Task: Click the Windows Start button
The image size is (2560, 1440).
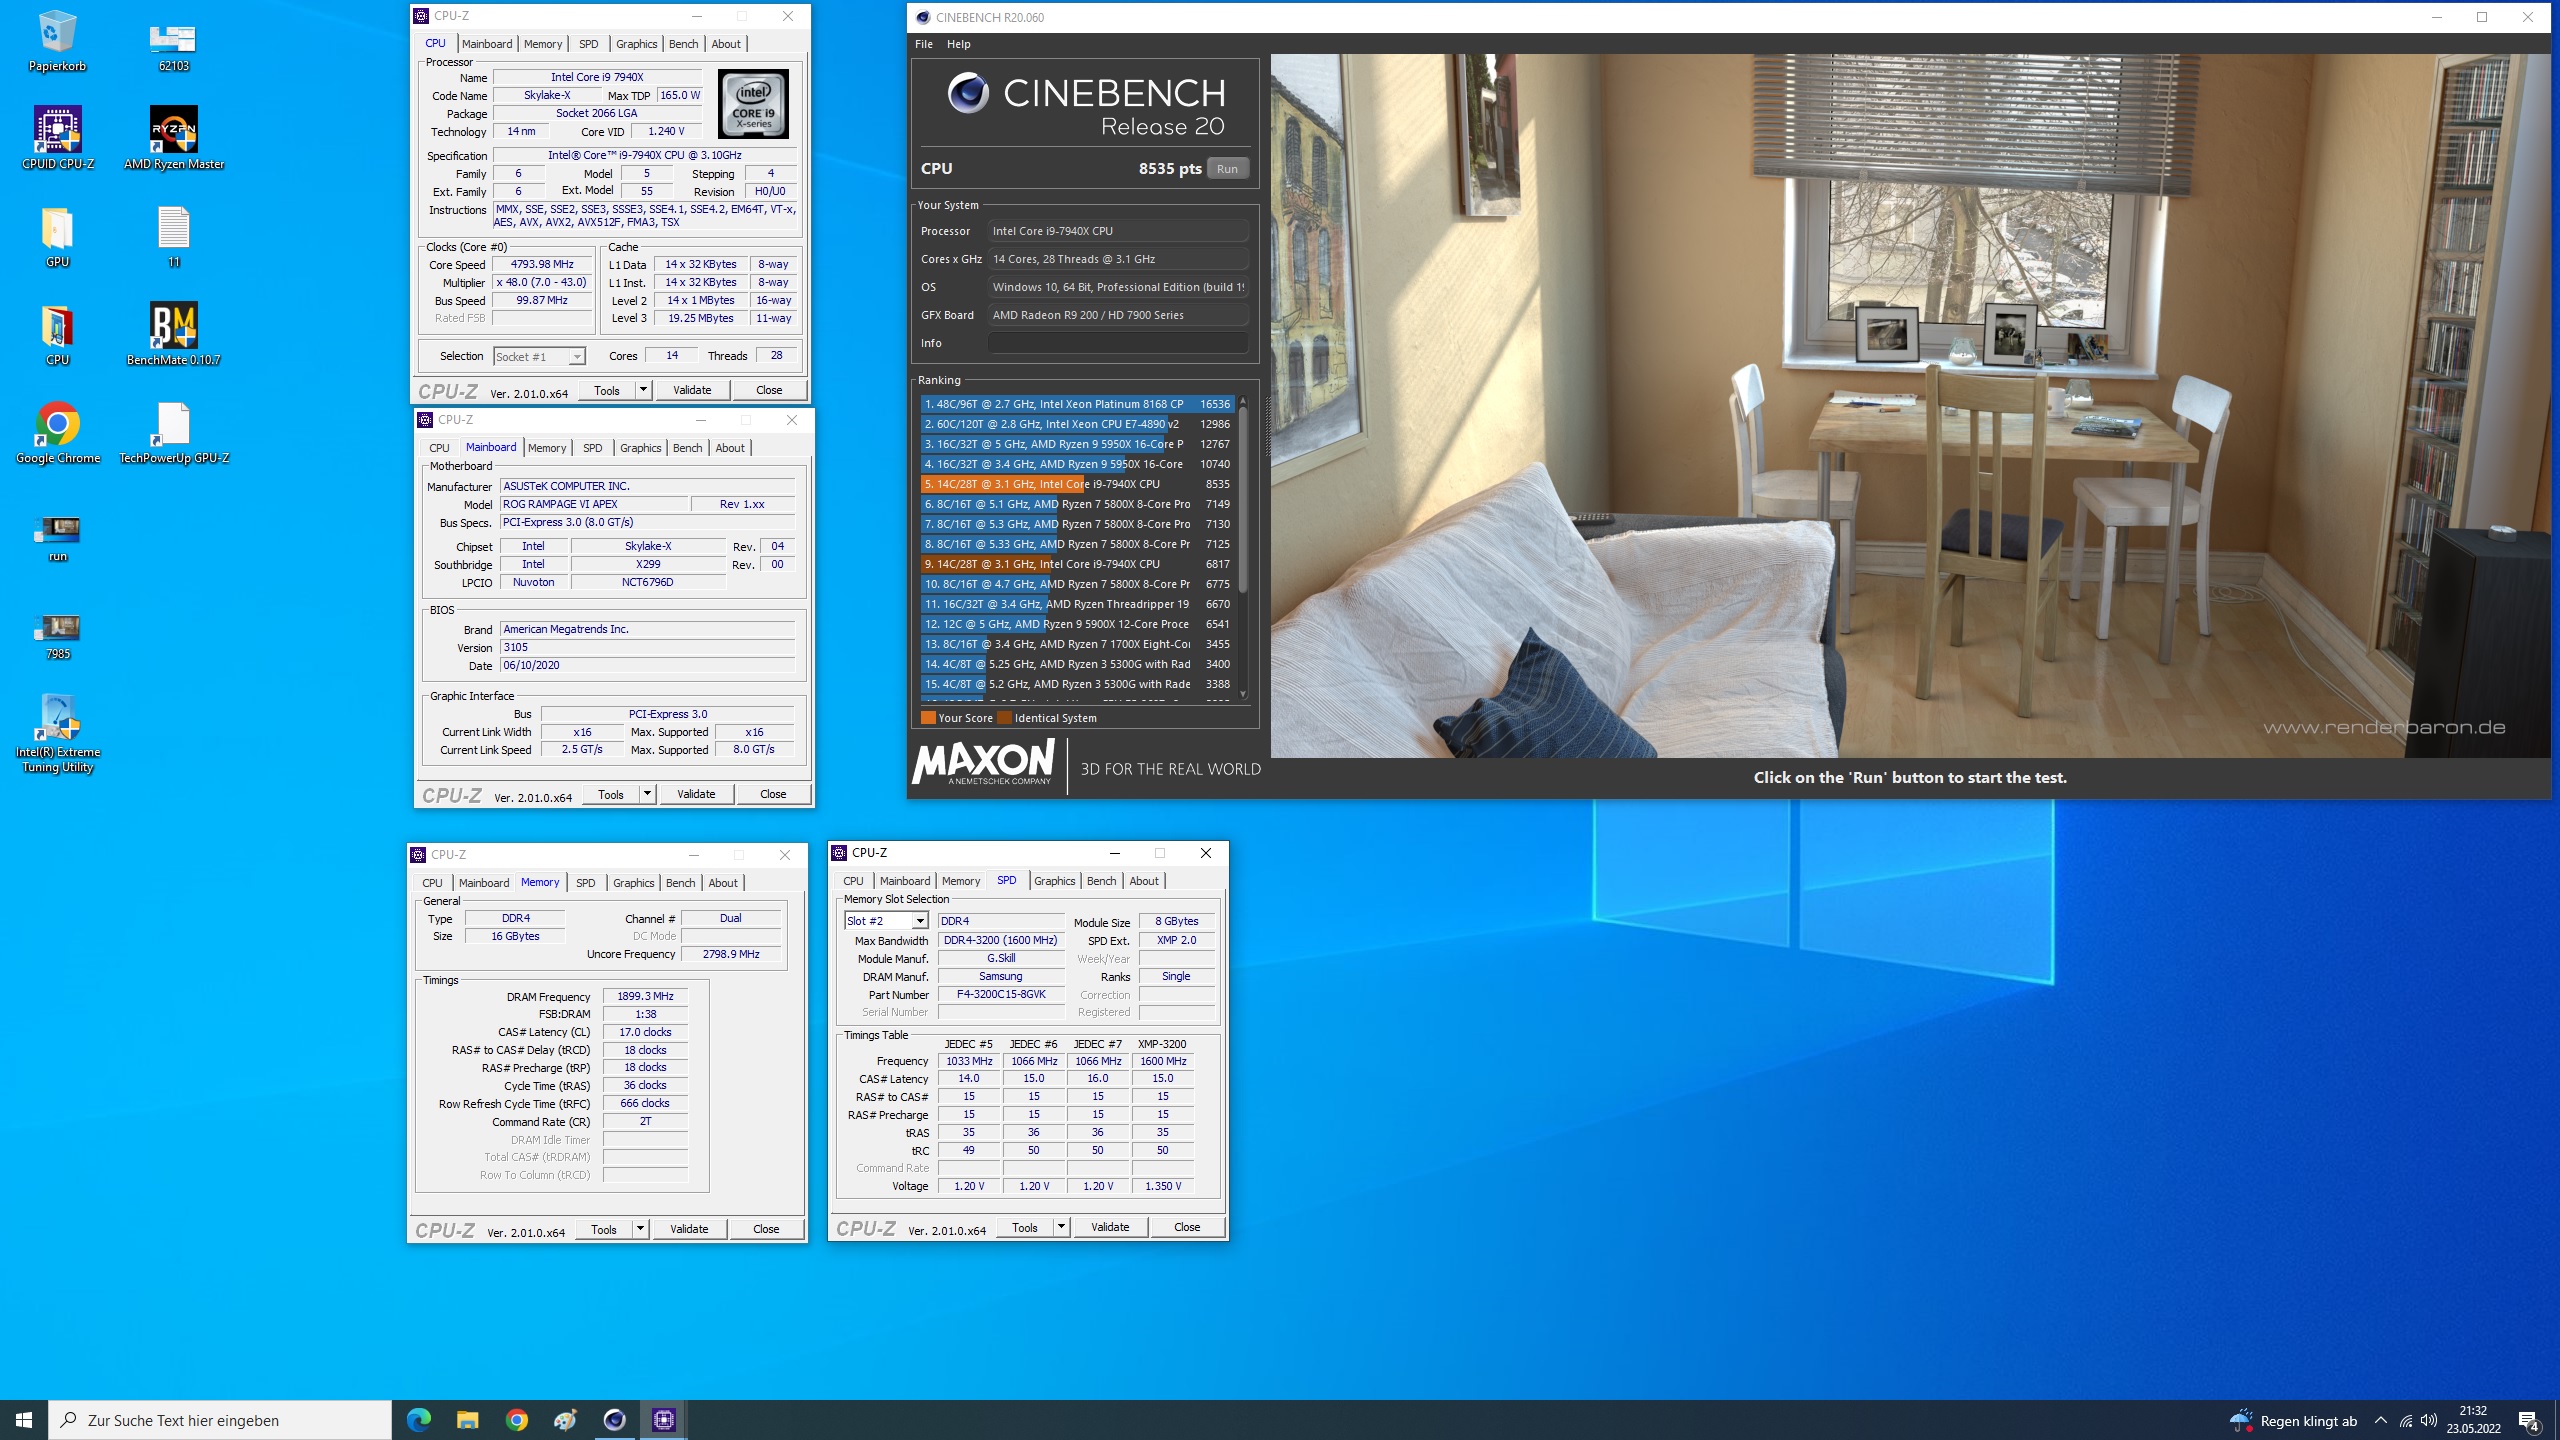Action: click(x=24, y=1420)
